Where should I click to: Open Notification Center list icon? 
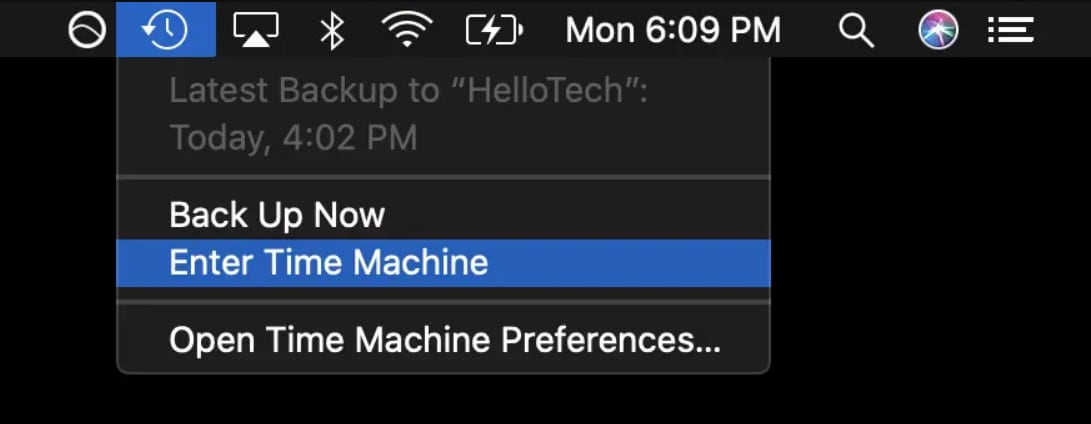[1010, 31]
